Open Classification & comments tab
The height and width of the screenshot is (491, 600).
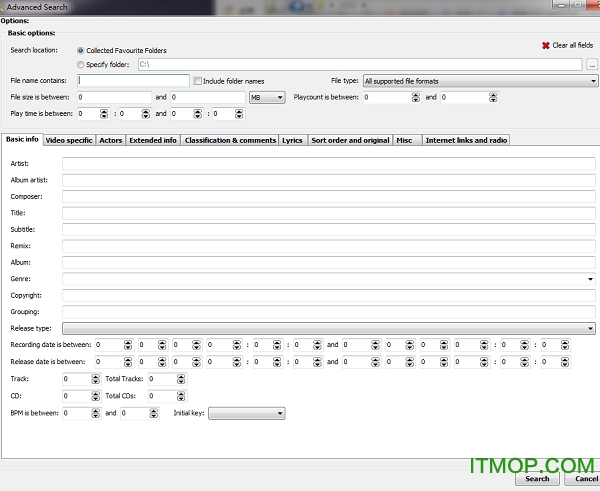coord(230,140)
